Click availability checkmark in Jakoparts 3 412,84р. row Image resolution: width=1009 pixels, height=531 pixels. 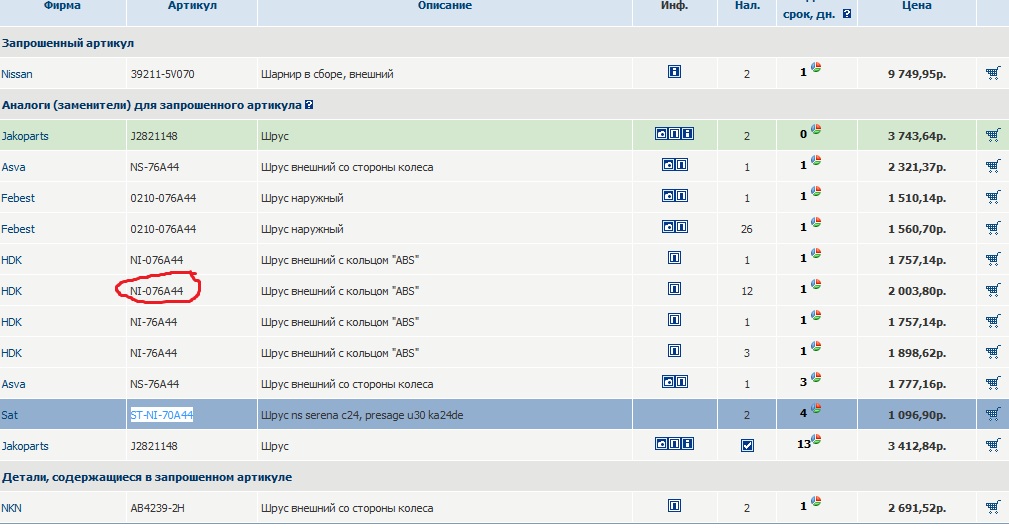click(747, 445)
